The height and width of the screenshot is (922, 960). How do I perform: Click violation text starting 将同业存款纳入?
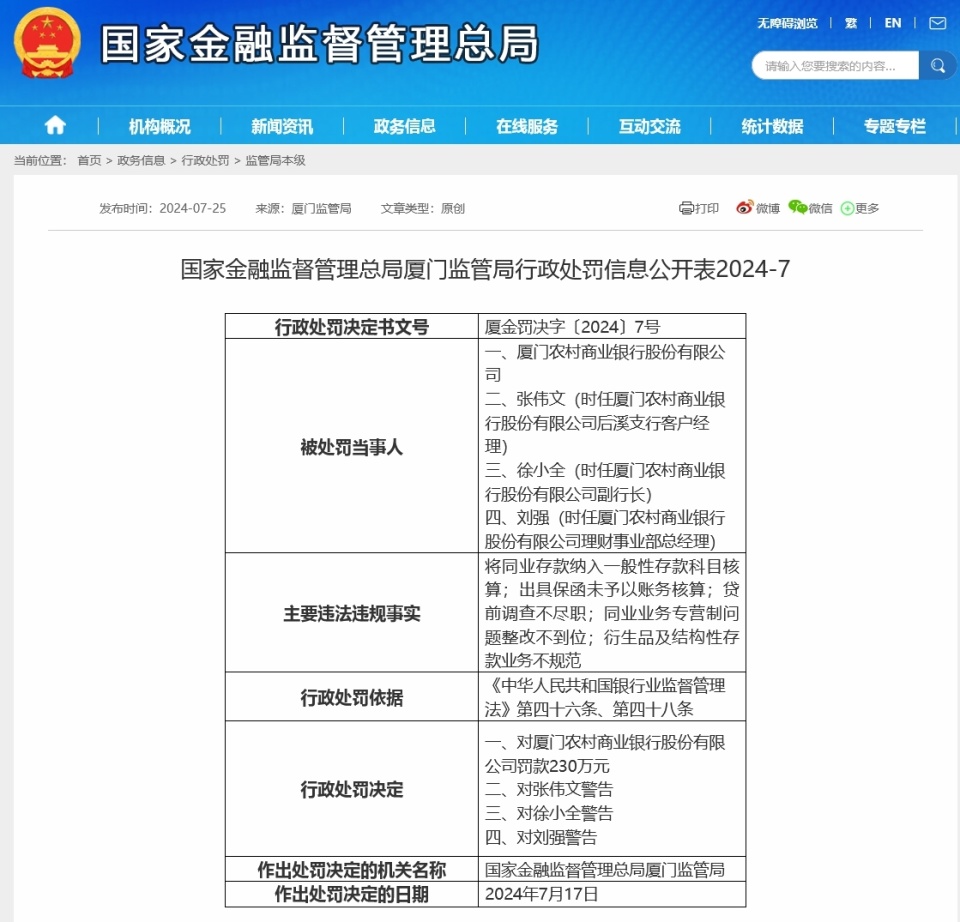point(612,613)
